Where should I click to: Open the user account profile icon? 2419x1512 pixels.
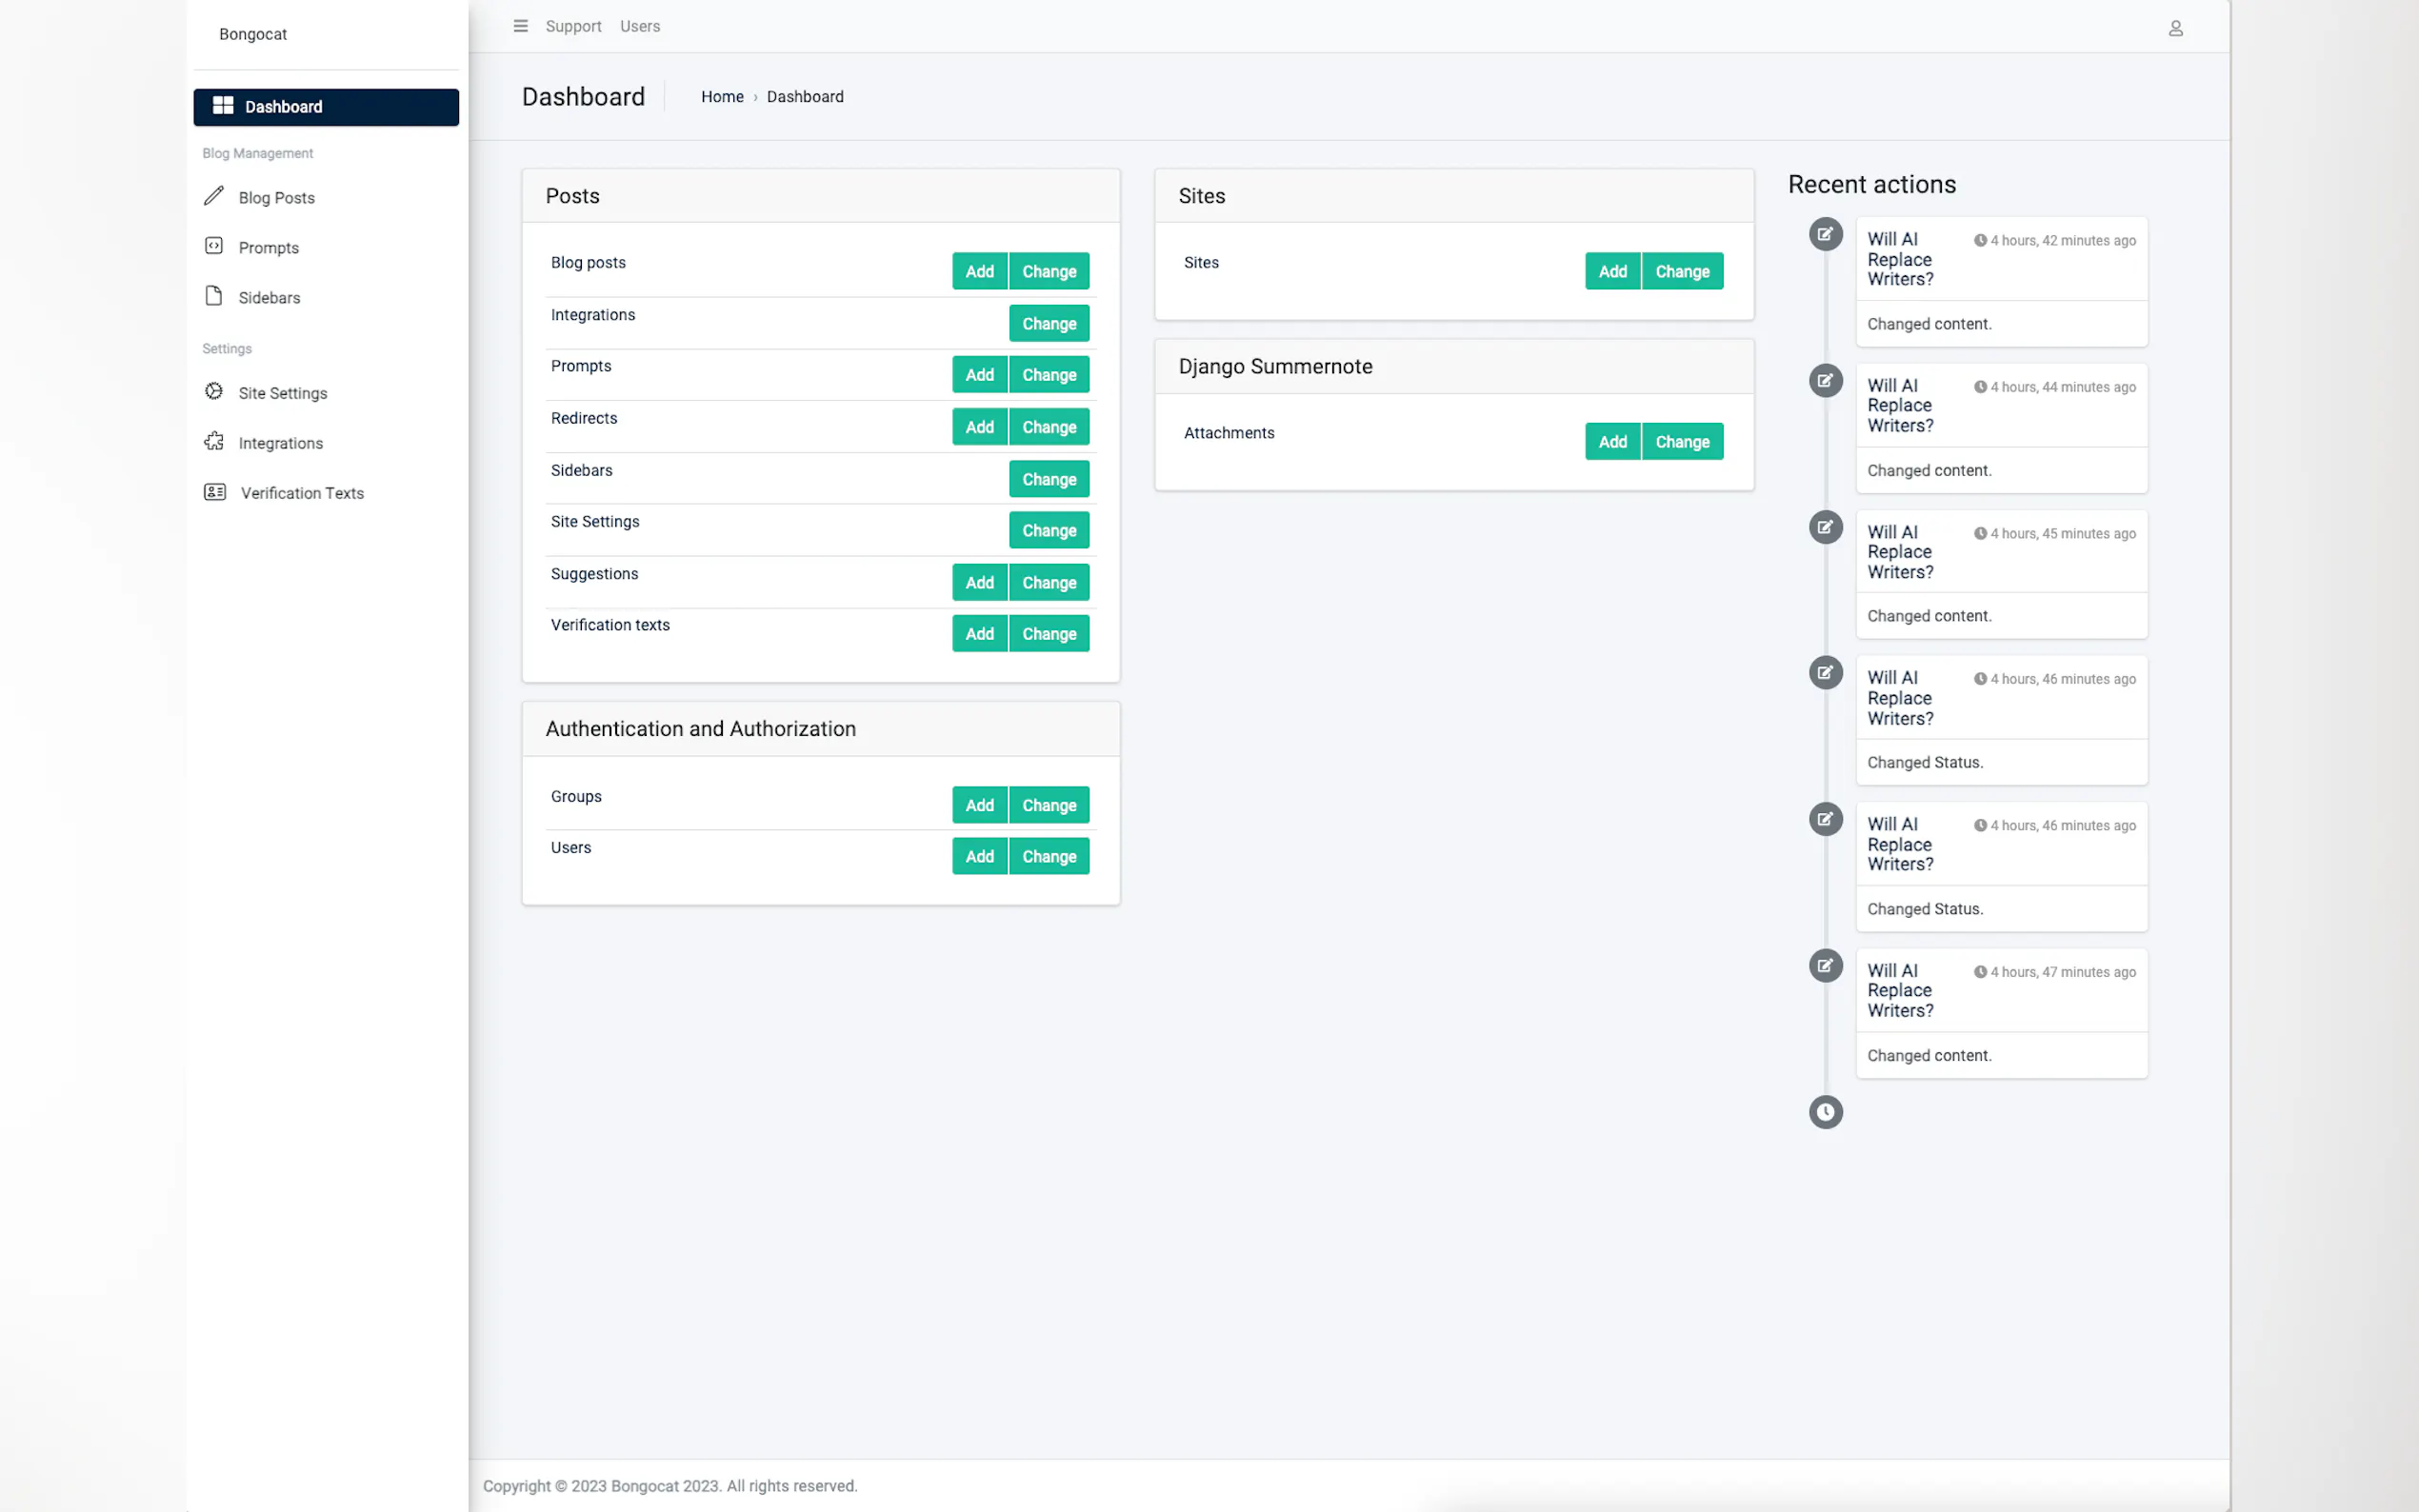pos(2175,28)
